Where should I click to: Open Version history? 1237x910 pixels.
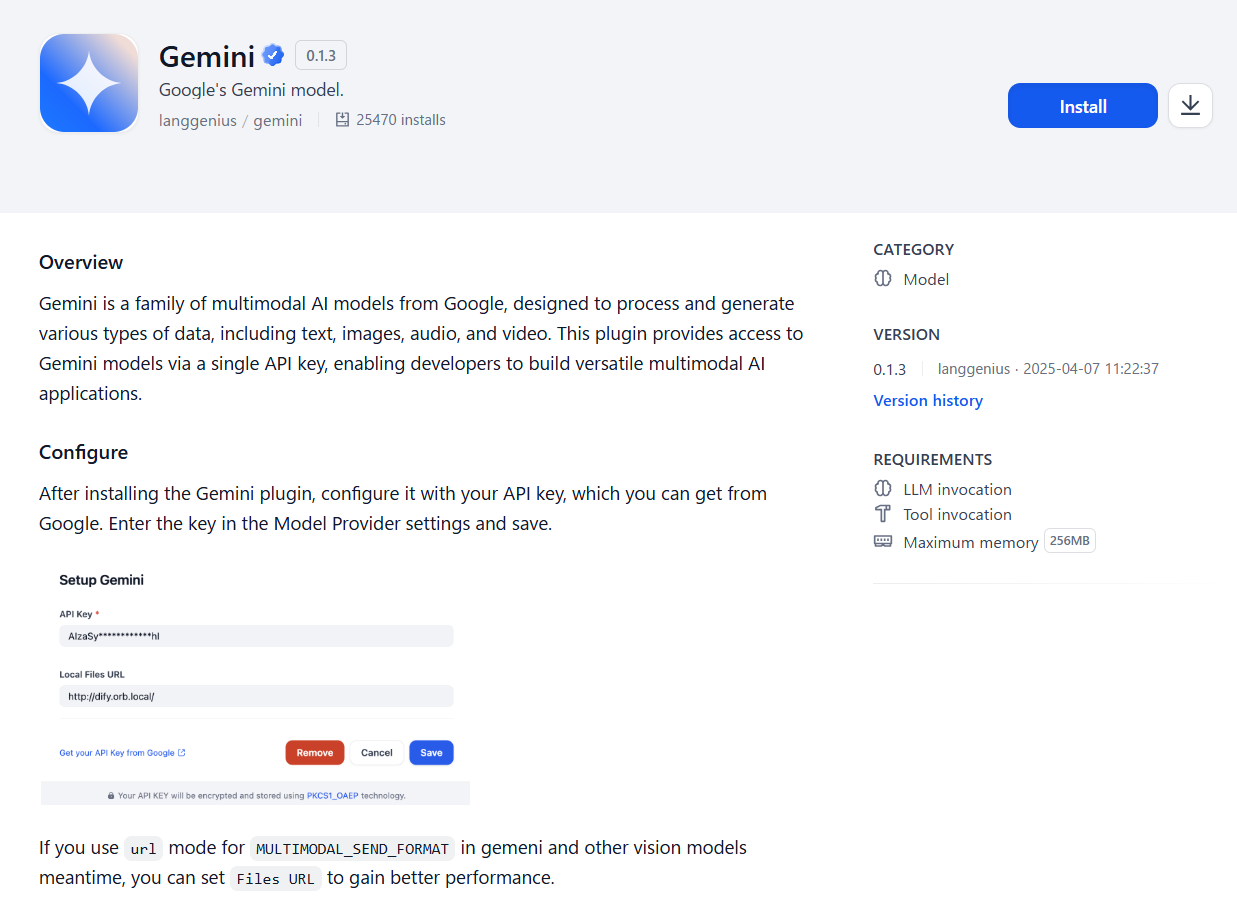tap(928, 400)
